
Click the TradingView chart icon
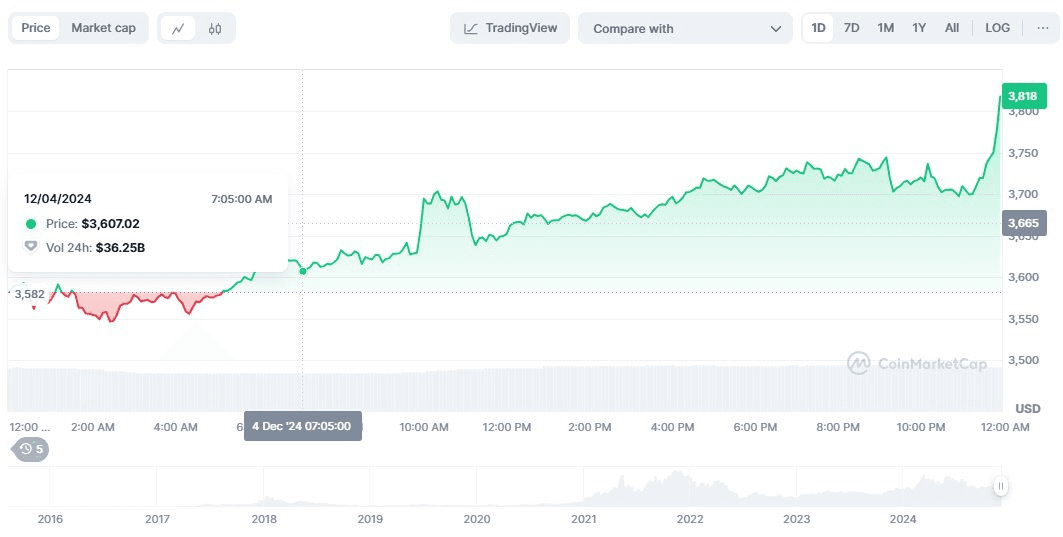(471, 28)
